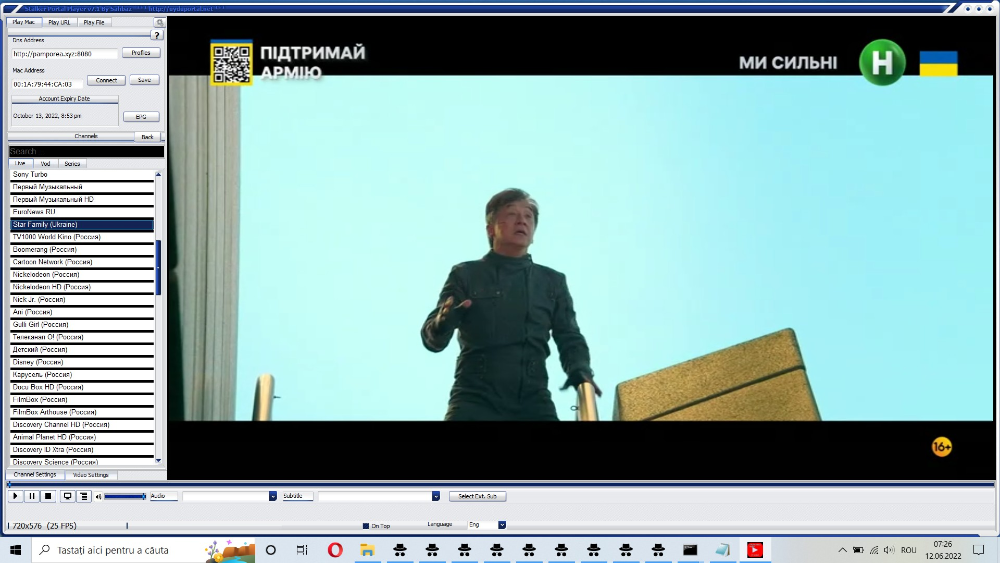Open Windows notification center icon

[978, 550]
